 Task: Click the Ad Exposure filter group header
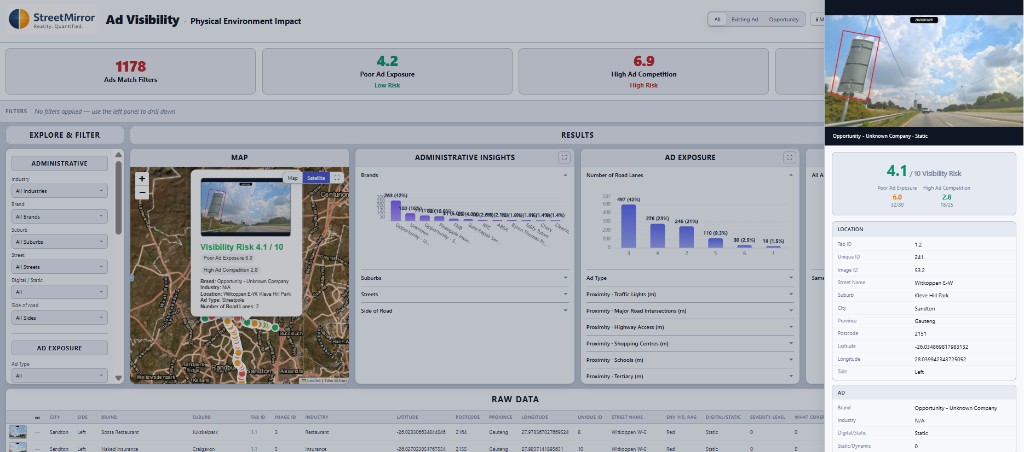coord(59,347)
